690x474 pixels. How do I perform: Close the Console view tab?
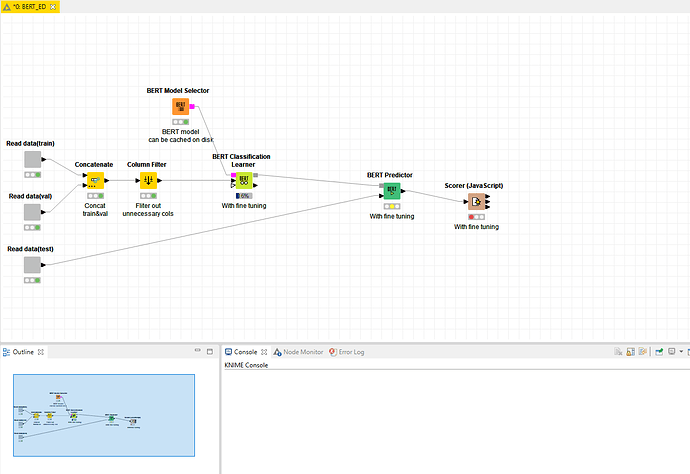pos(264,352)
